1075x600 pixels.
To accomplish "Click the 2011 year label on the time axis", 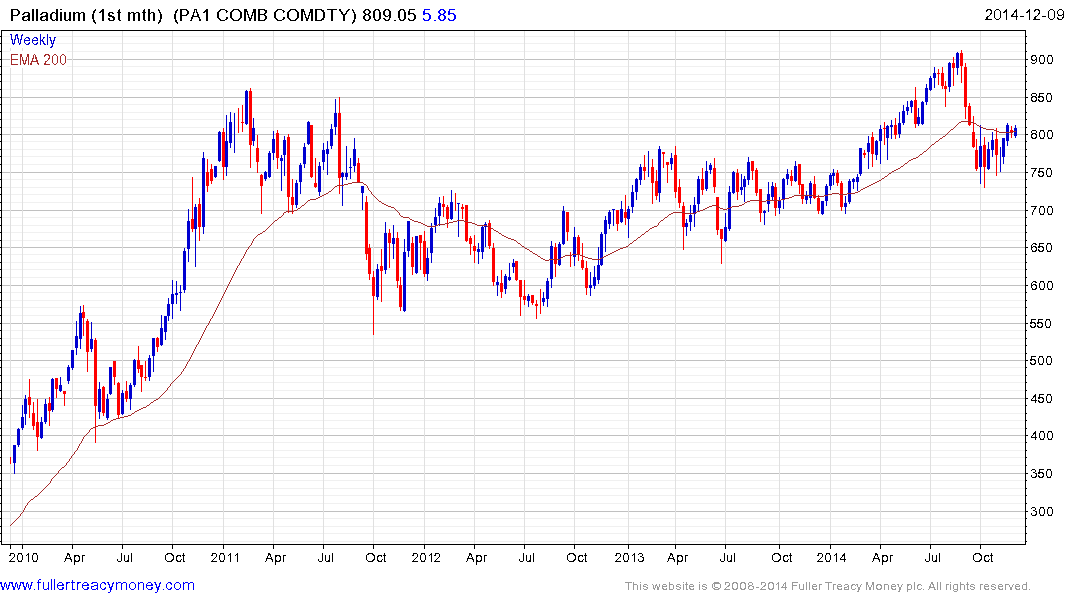I will 225,557.
